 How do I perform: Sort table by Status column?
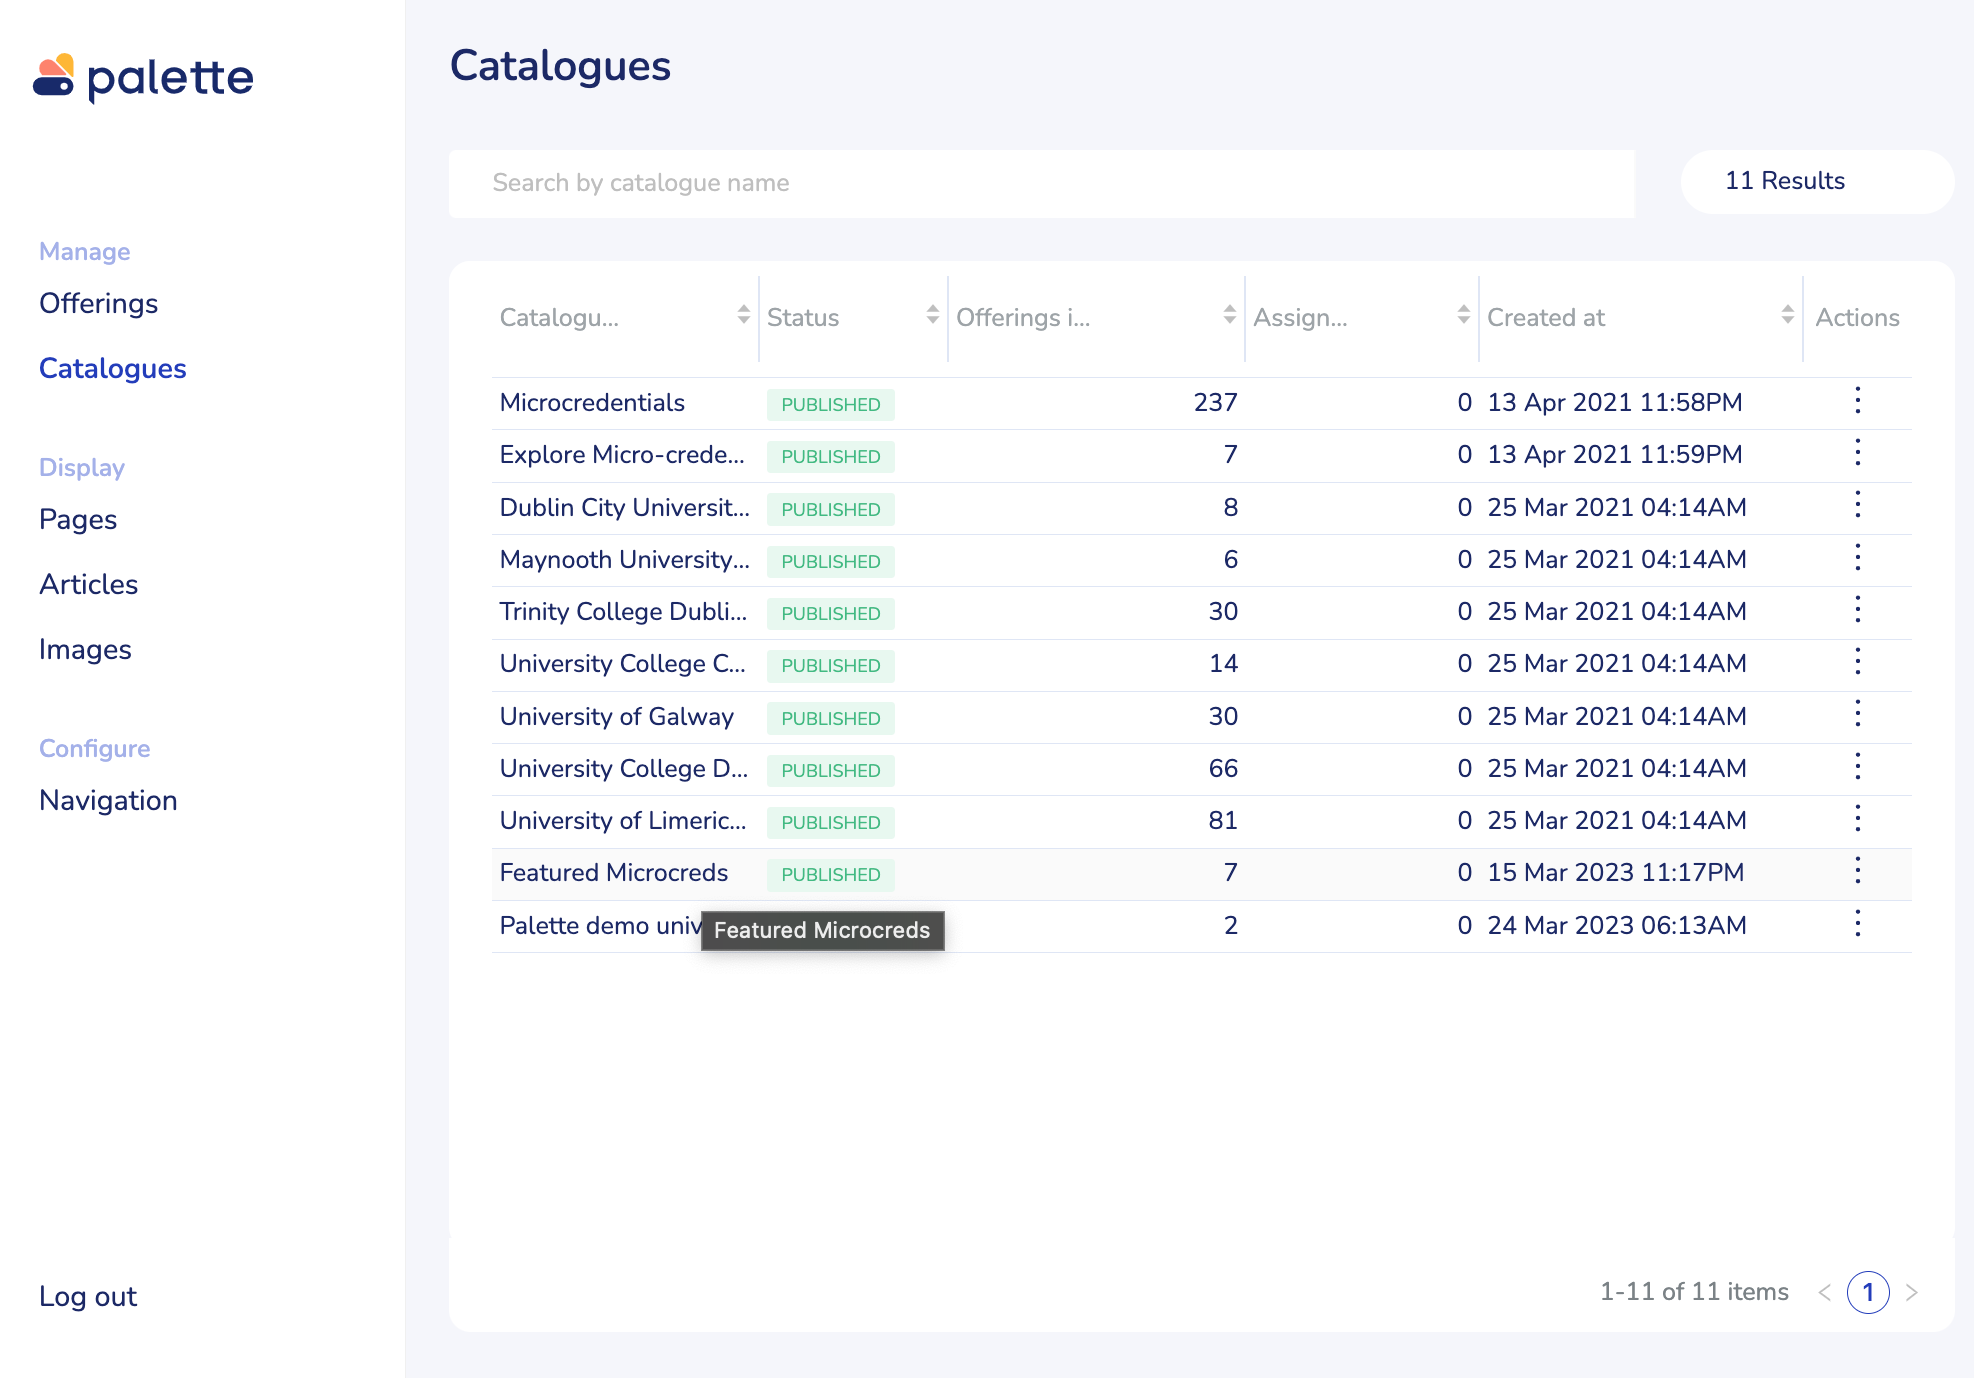click(x=932, y=316)
